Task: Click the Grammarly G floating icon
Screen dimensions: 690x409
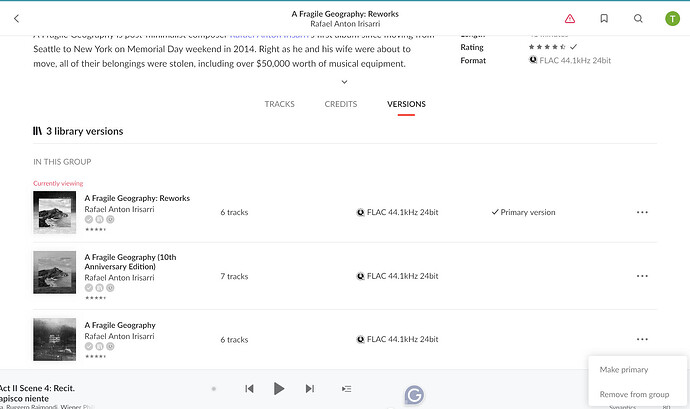Action: tap(413, 396)
